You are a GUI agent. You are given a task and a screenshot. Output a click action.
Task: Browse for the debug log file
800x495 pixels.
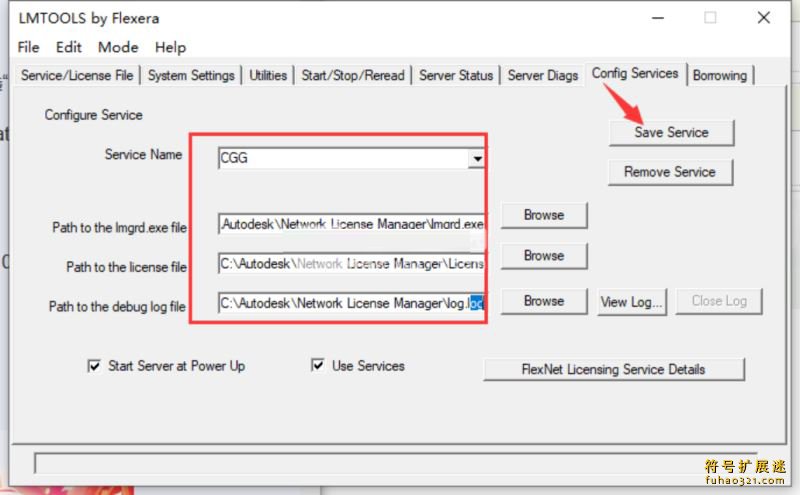pyautogui.click(x=544, y=301)
